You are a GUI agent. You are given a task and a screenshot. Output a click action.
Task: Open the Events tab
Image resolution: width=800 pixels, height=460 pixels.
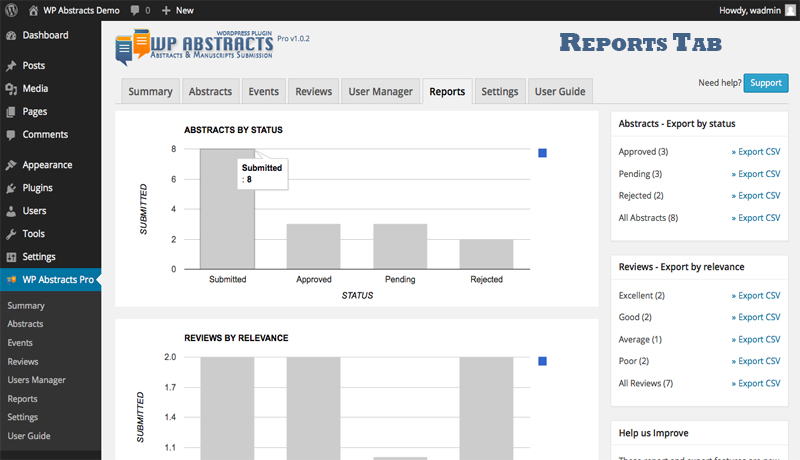(x=264, y=91)
